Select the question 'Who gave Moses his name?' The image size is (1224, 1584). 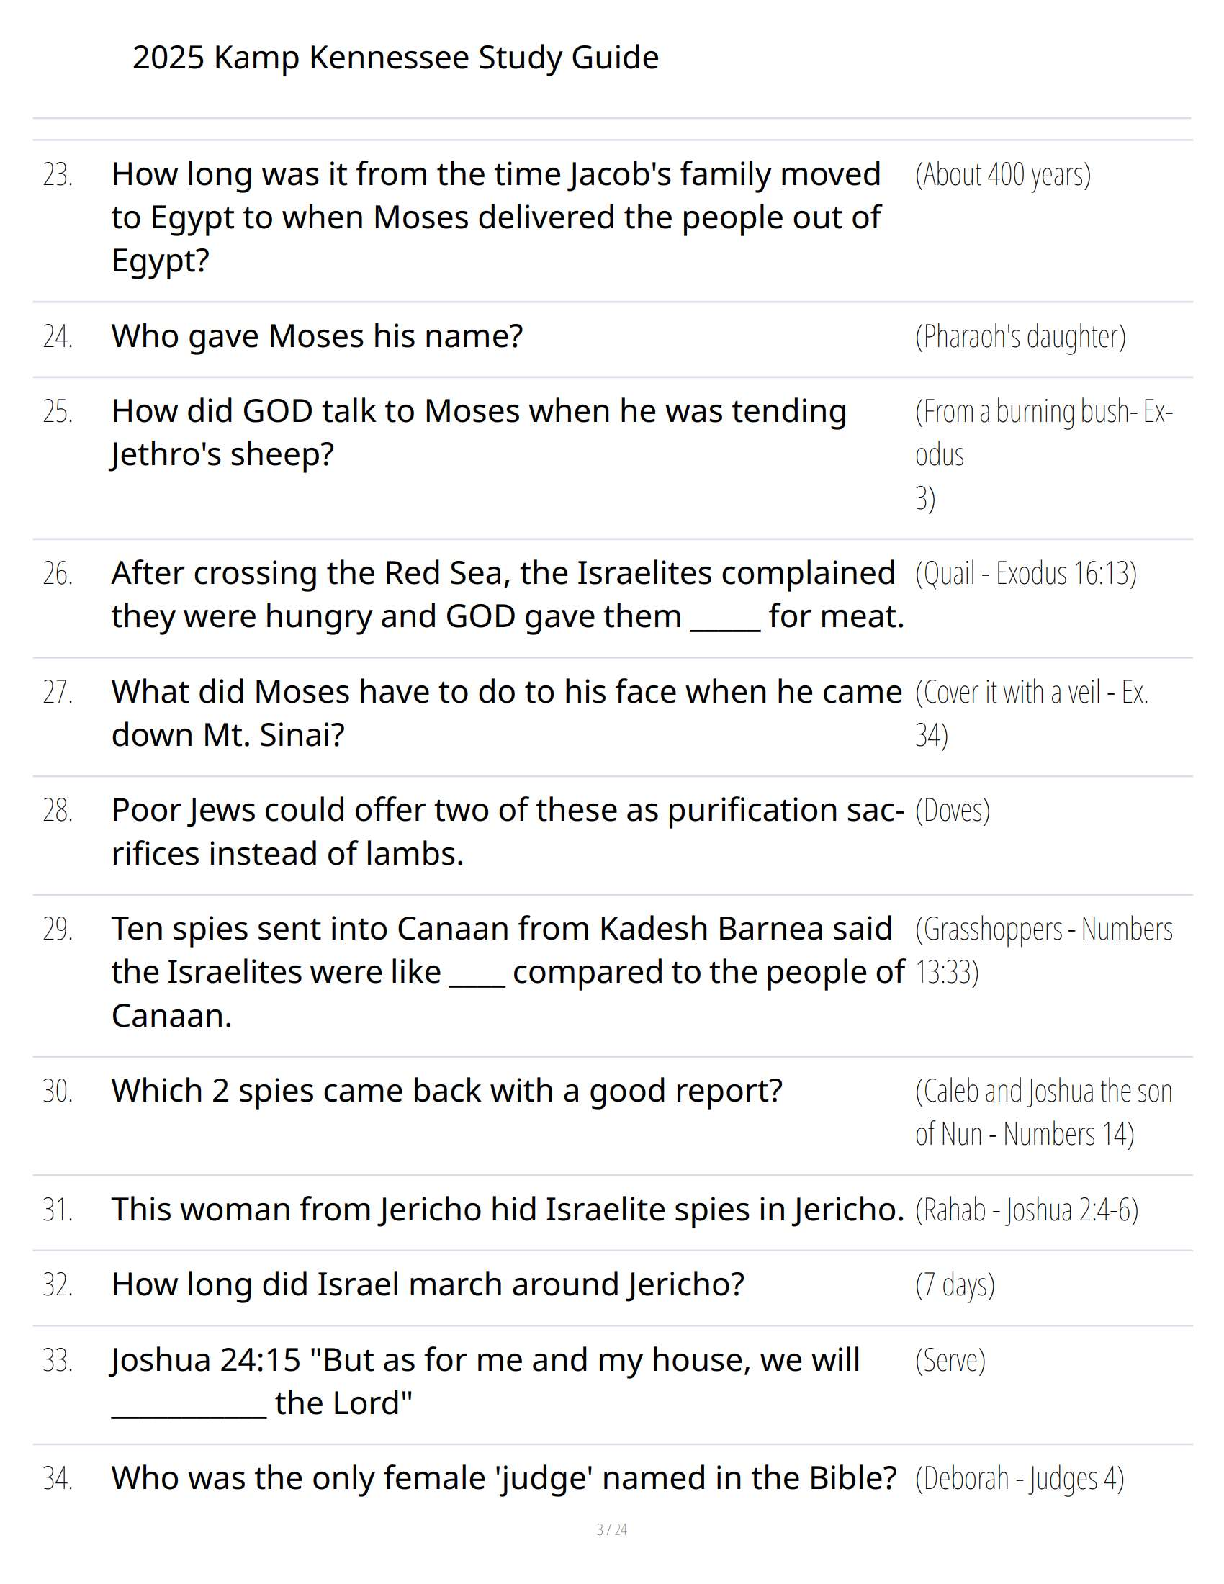tap(317, 336)
